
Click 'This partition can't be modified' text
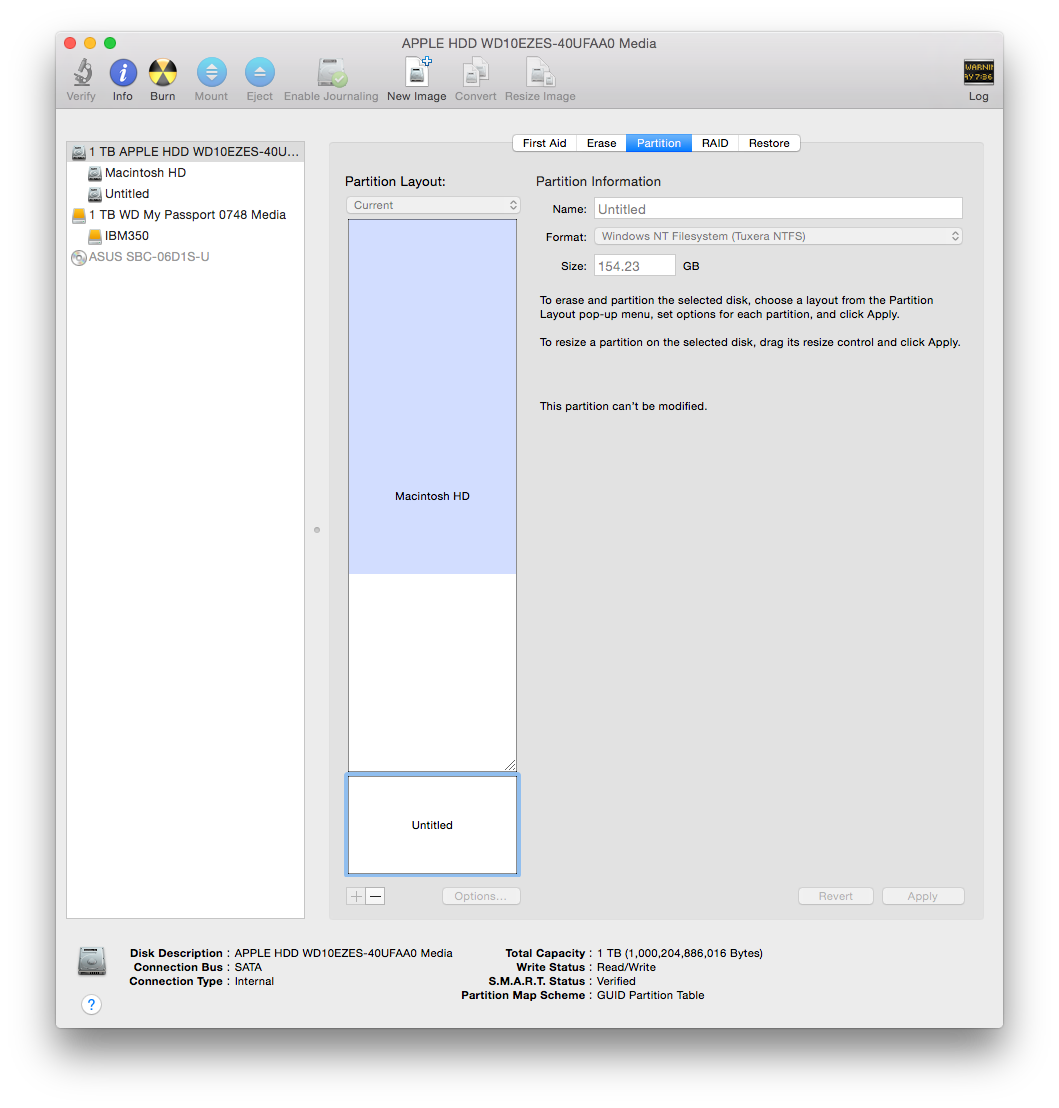click(623, 406)
